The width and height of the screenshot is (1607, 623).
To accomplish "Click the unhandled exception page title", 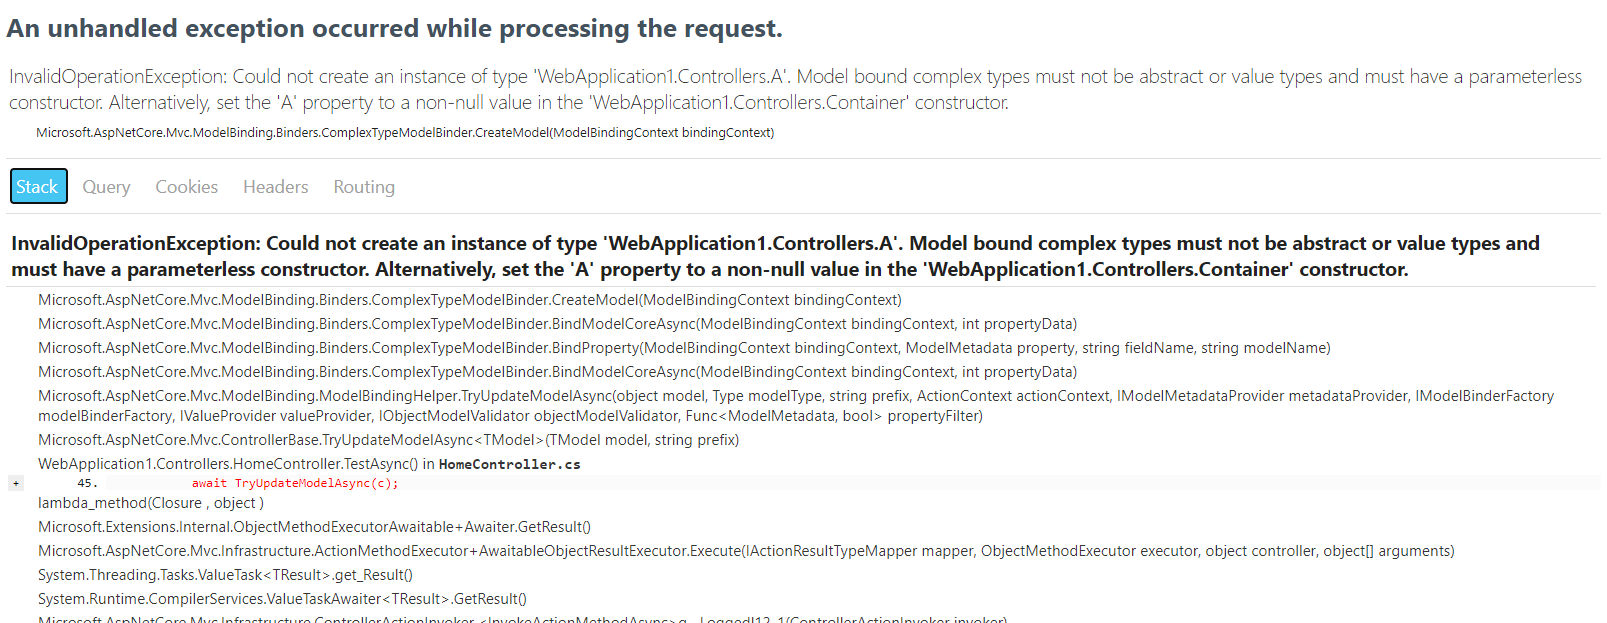I will click(395, 28).
